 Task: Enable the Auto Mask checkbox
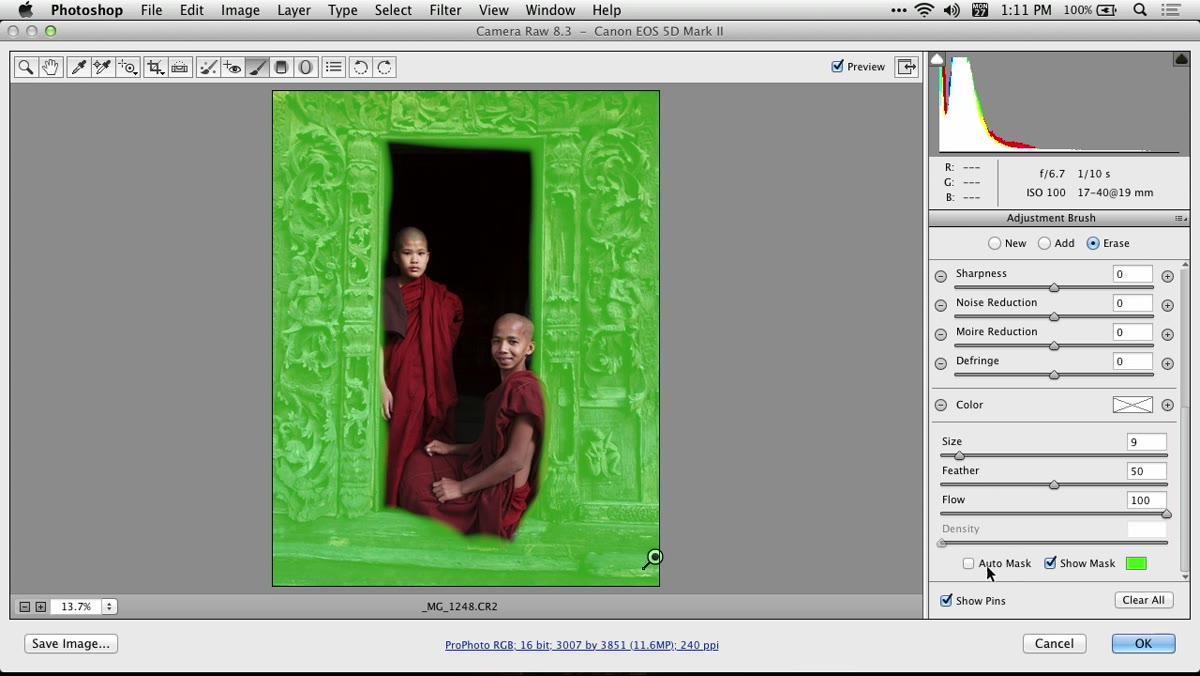[x=968, y=563]
